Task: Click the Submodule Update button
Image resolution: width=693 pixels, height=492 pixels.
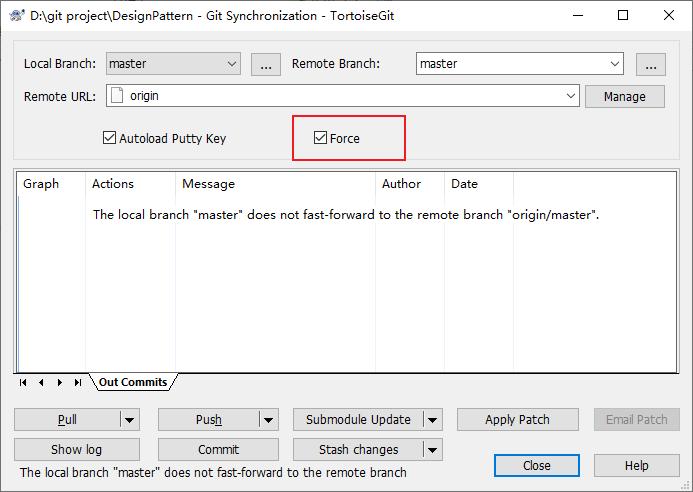Action: [x=358, y=420]
